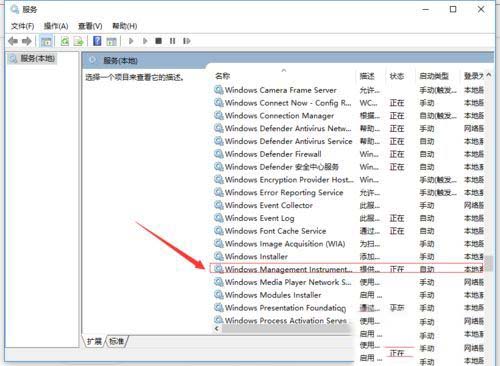Click the Restart Service toolbar icon

click(187, 41)
